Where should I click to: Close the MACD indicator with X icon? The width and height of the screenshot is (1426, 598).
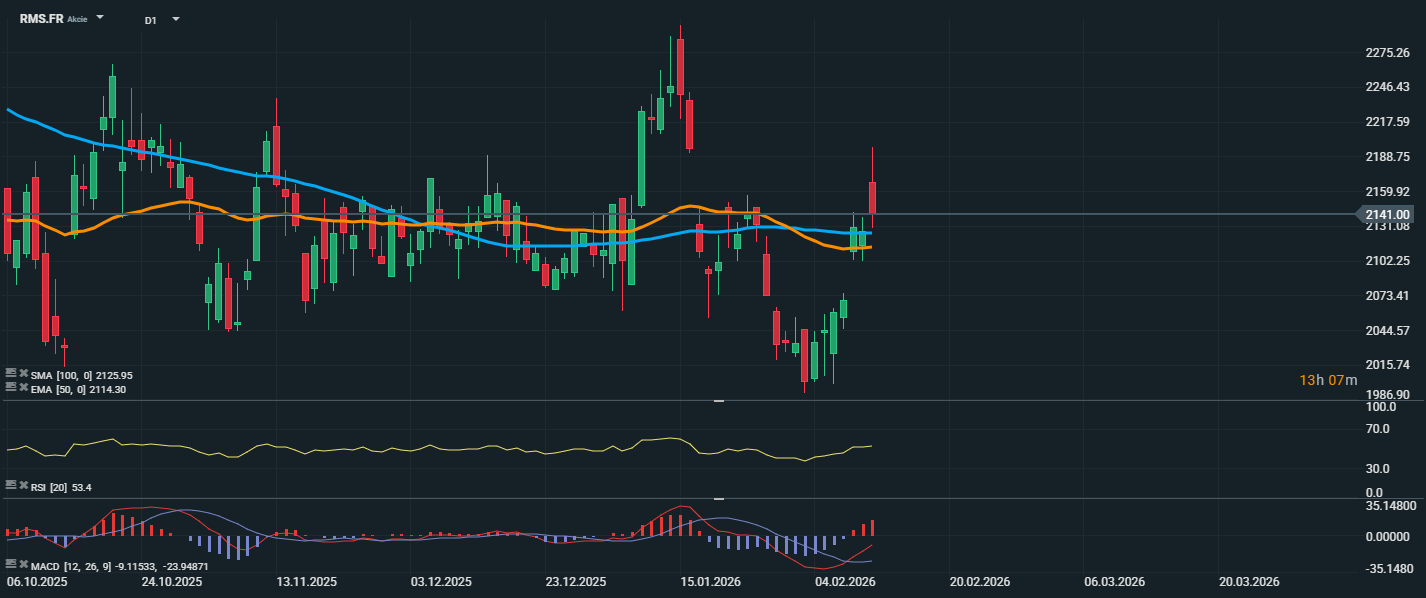23,565
